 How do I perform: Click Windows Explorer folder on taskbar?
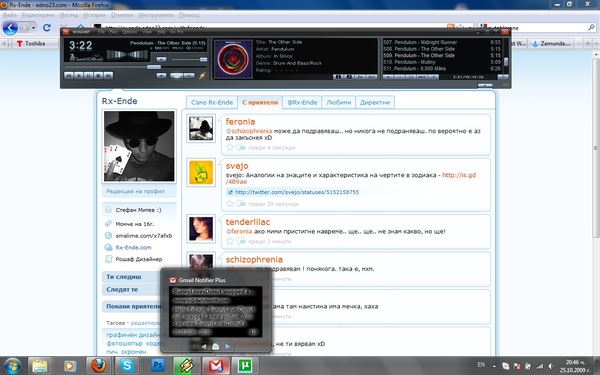click(39, 366)
